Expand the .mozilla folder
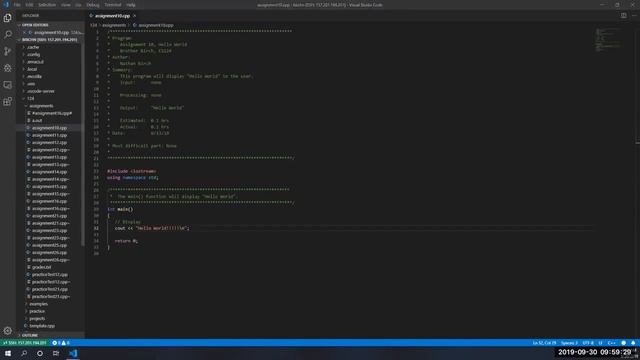Screen dimensions: 640x360 click(x=34, y=76)
